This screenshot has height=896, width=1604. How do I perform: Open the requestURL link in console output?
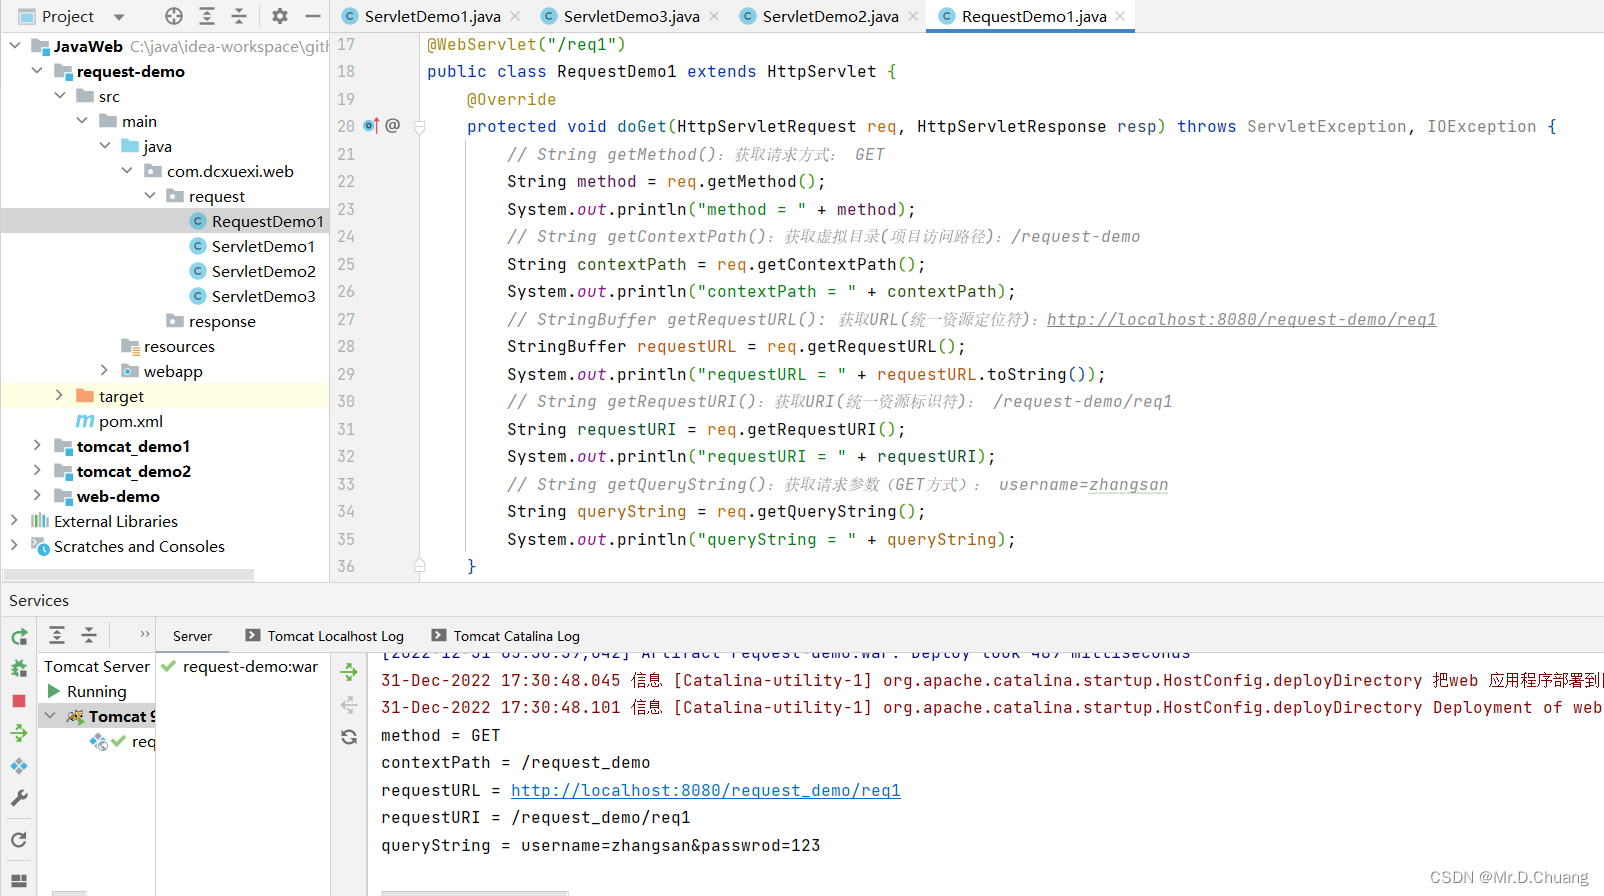tap(705, 790)
